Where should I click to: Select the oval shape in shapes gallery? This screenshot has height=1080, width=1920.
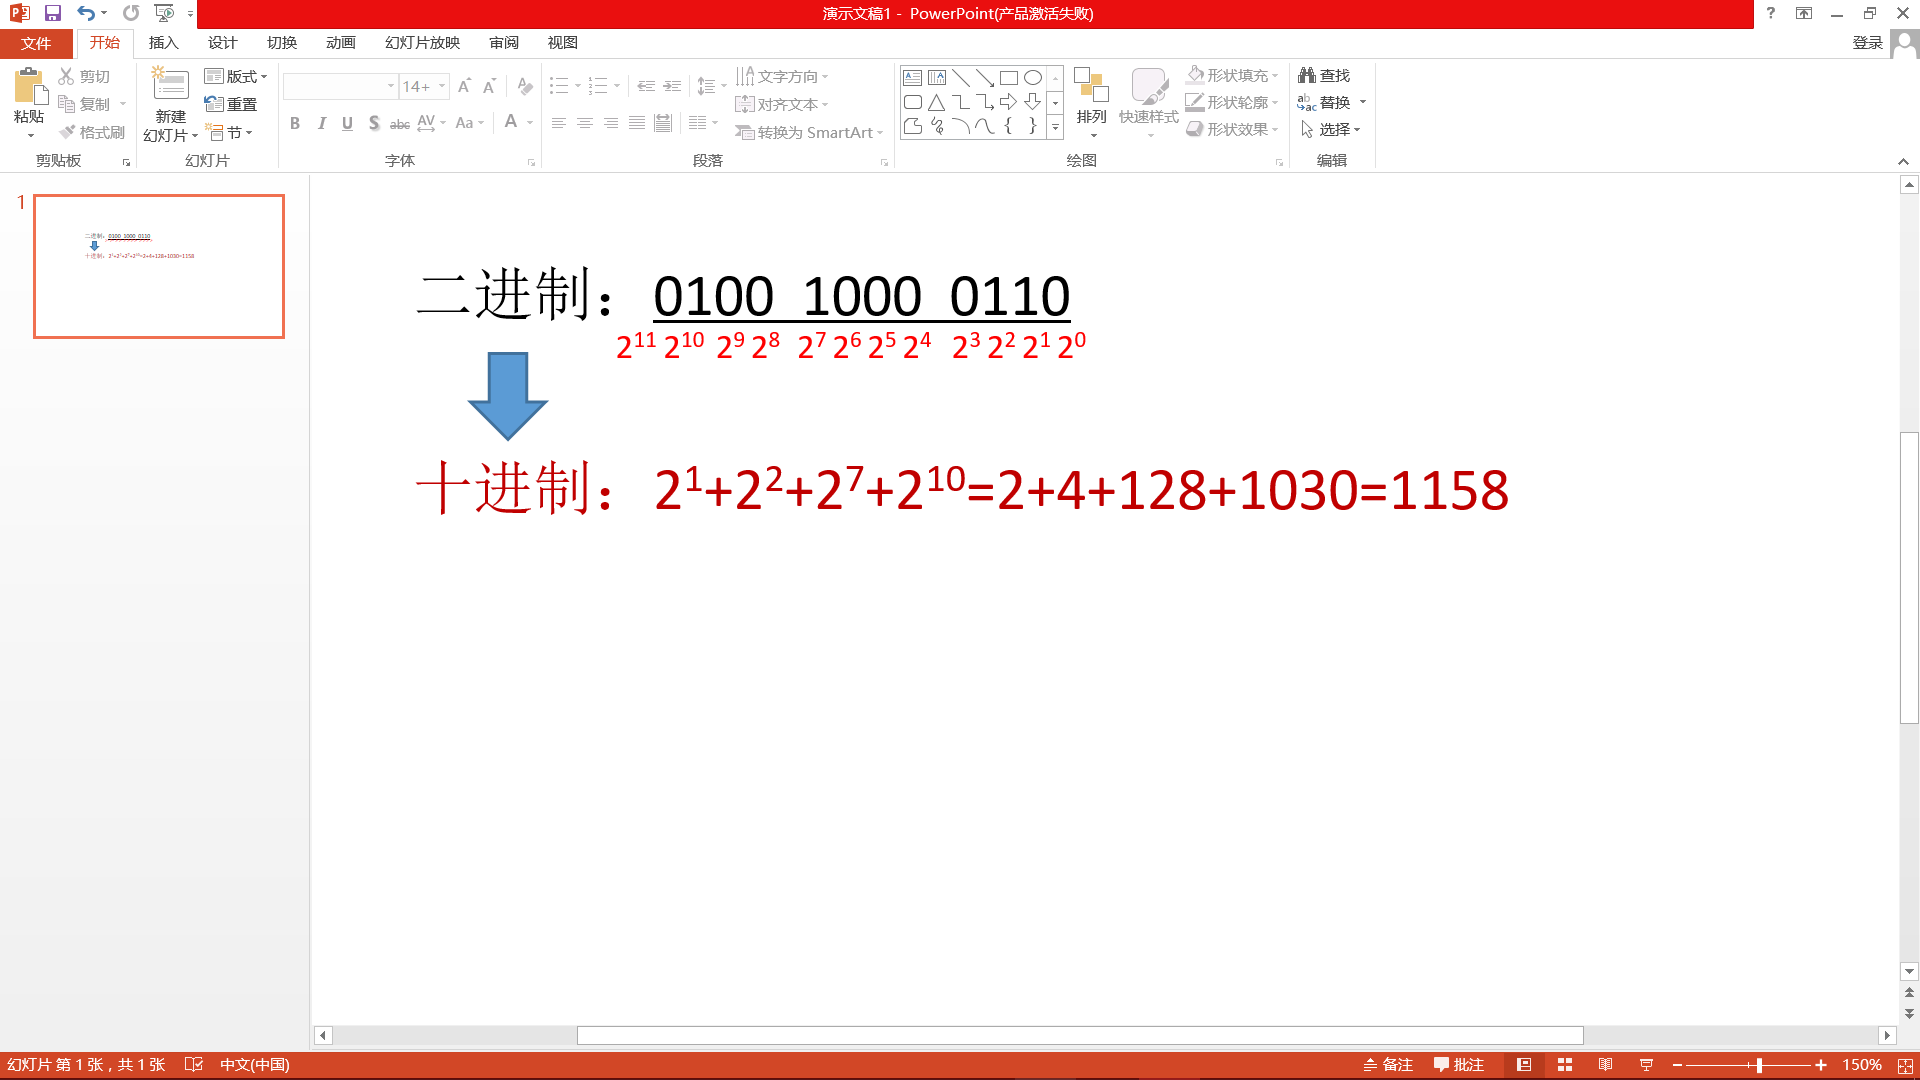click(x=1033, y=77)
